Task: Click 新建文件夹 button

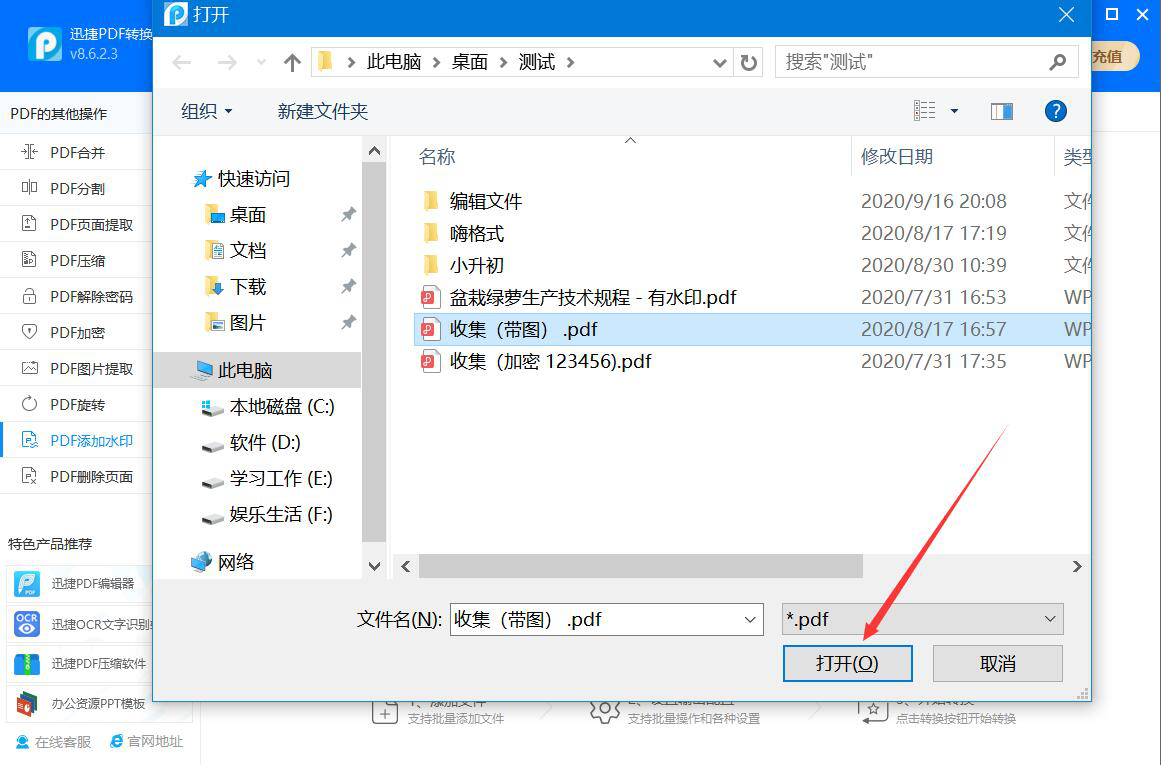Action: (x=322, y=111)
